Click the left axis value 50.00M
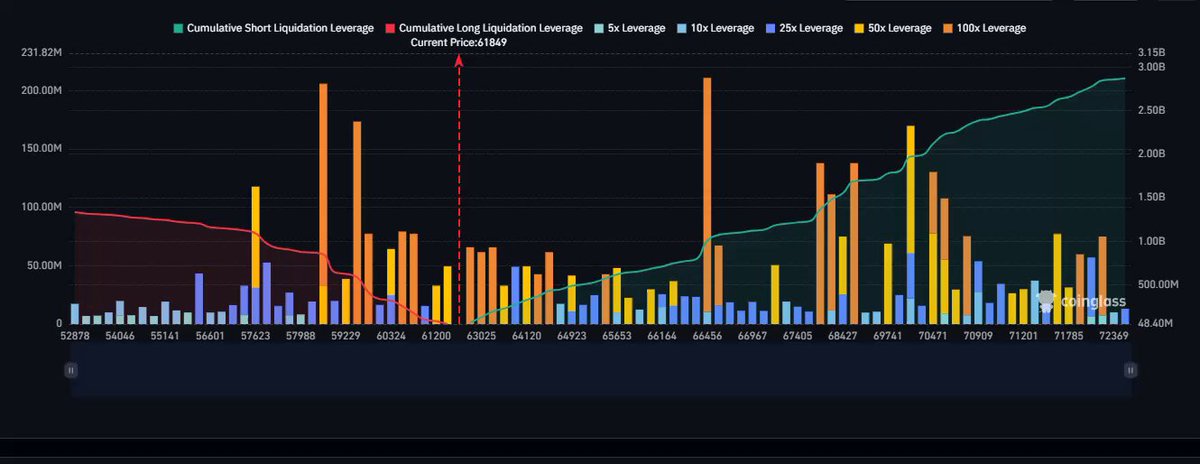1200x464 pixels. point(45,266)
